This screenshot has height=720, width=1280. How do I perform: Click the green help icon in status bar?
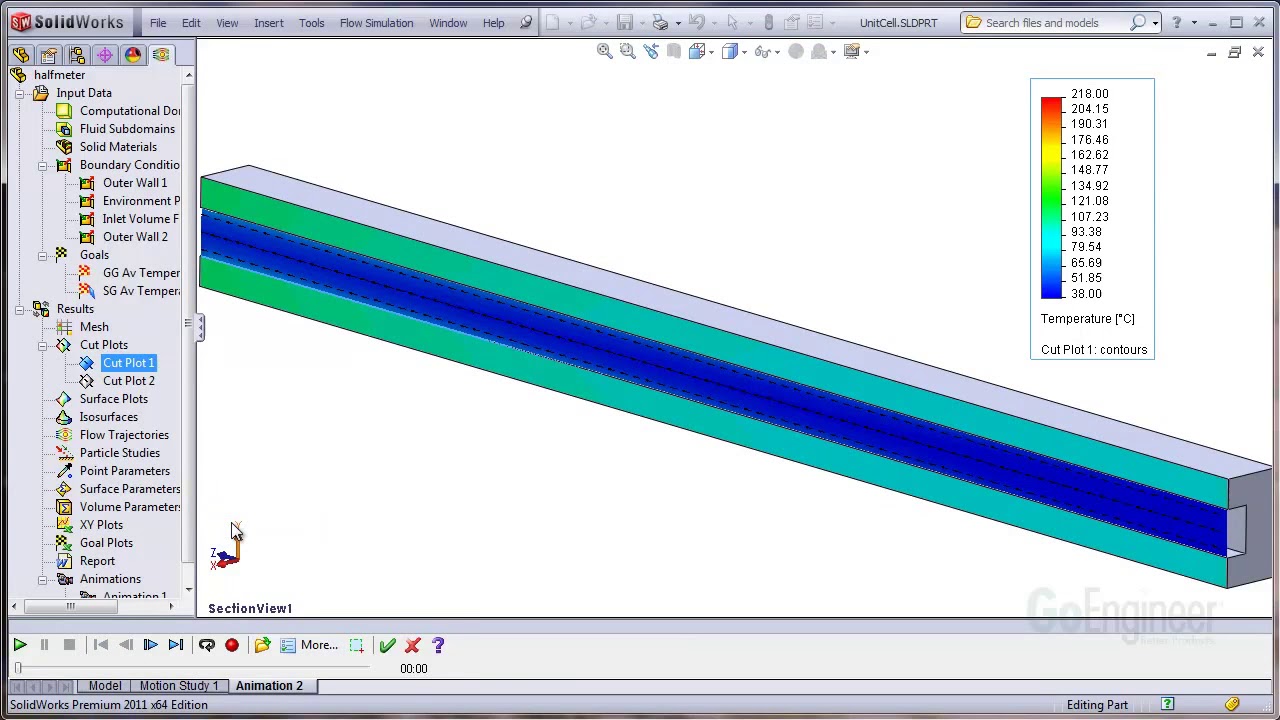click(x=1167, y=704)
